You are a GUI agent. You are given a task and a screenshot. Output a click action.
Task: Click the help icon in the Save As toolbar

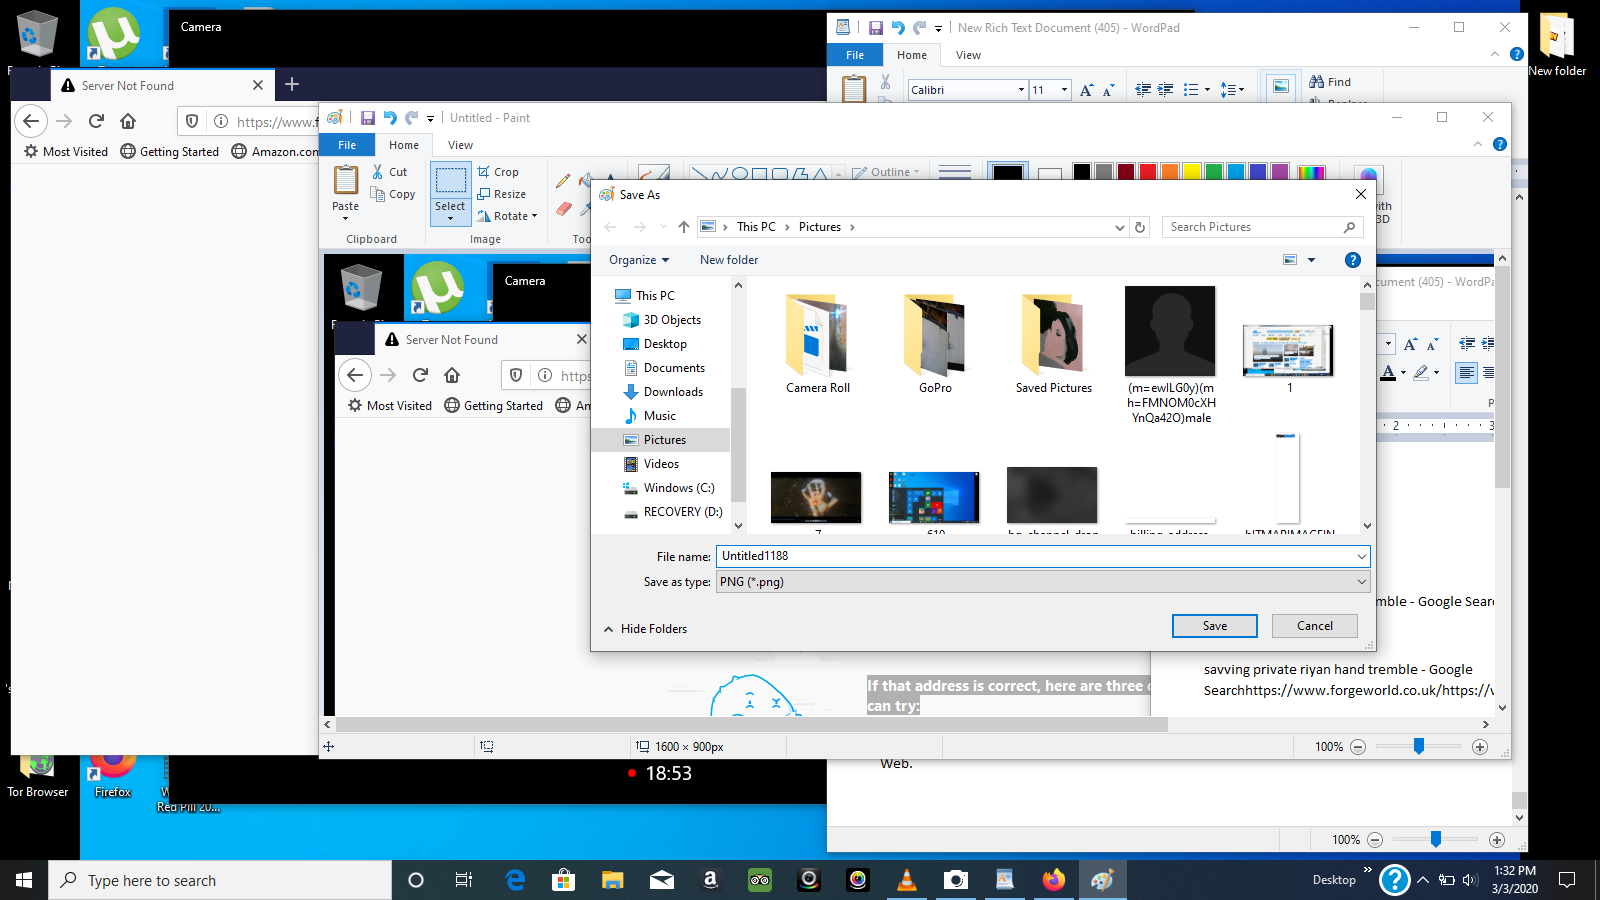(1353, 260)
